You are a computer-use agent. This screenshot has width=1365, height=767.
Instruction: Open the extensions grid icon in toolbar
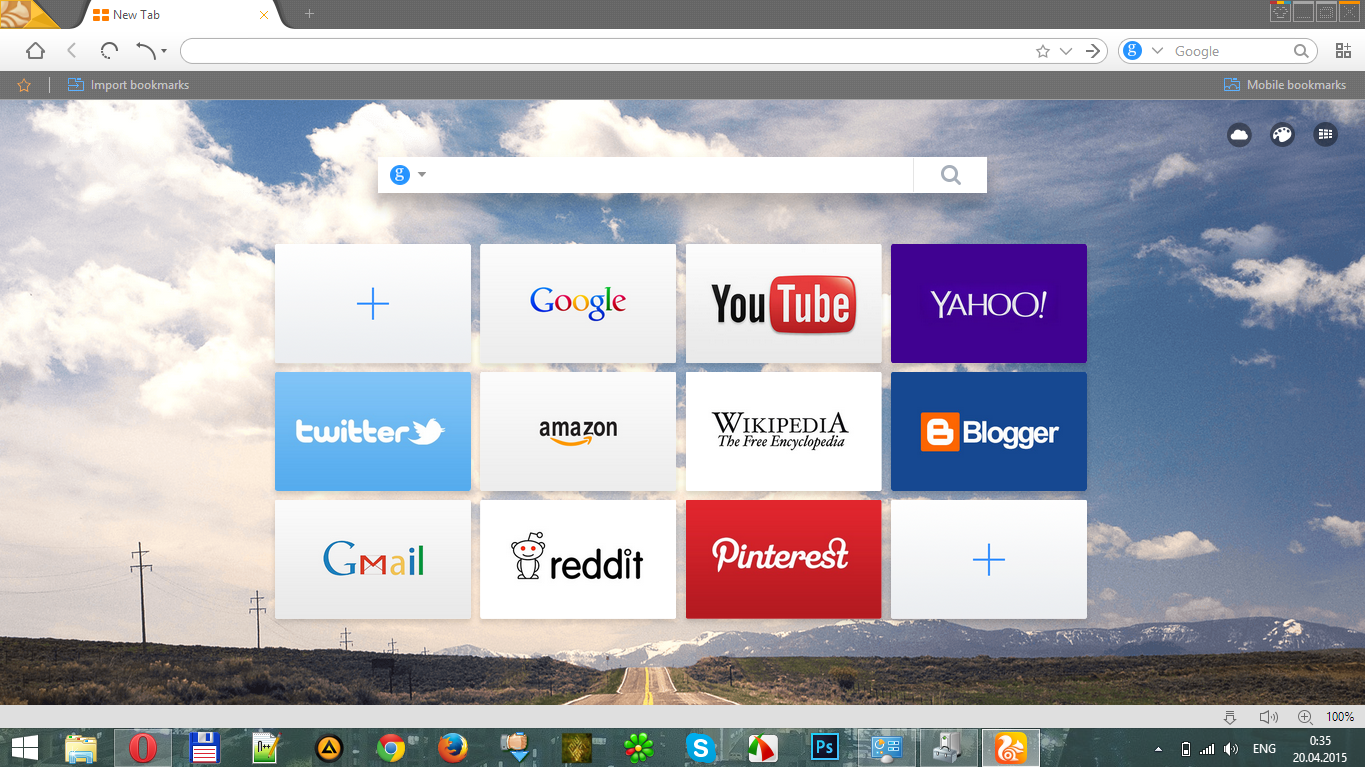(1343, 51)
